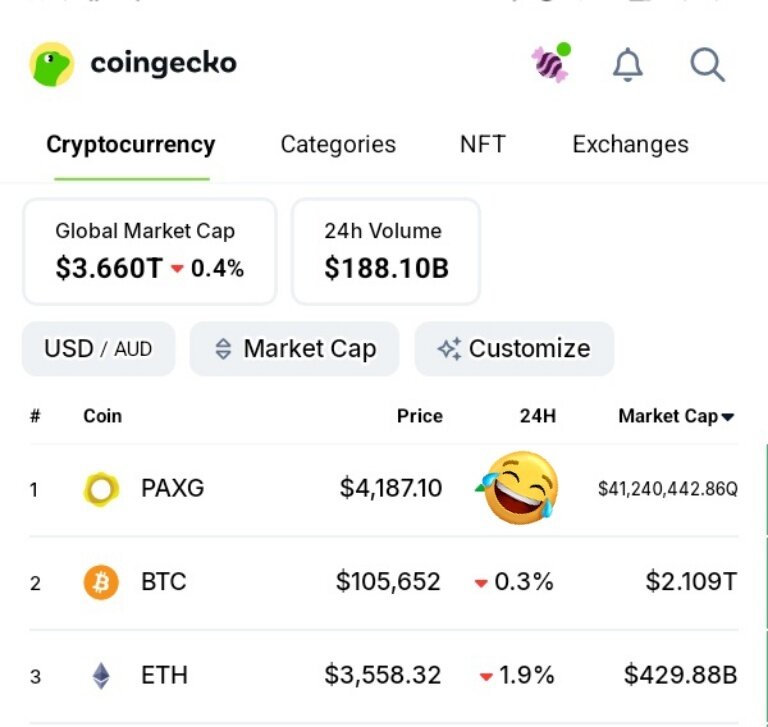Open the candy rewards icon
Image resolution: width=768 pixels, height=727 pixels.
550,64
